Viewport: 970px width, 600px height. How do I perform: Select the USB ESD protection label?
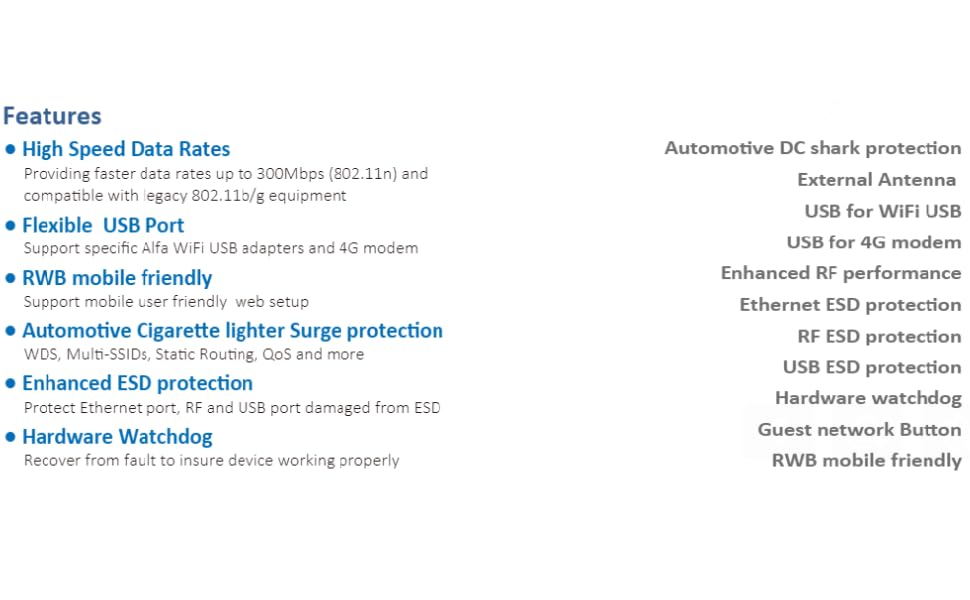pyautogui.click(x=871, y=367)
